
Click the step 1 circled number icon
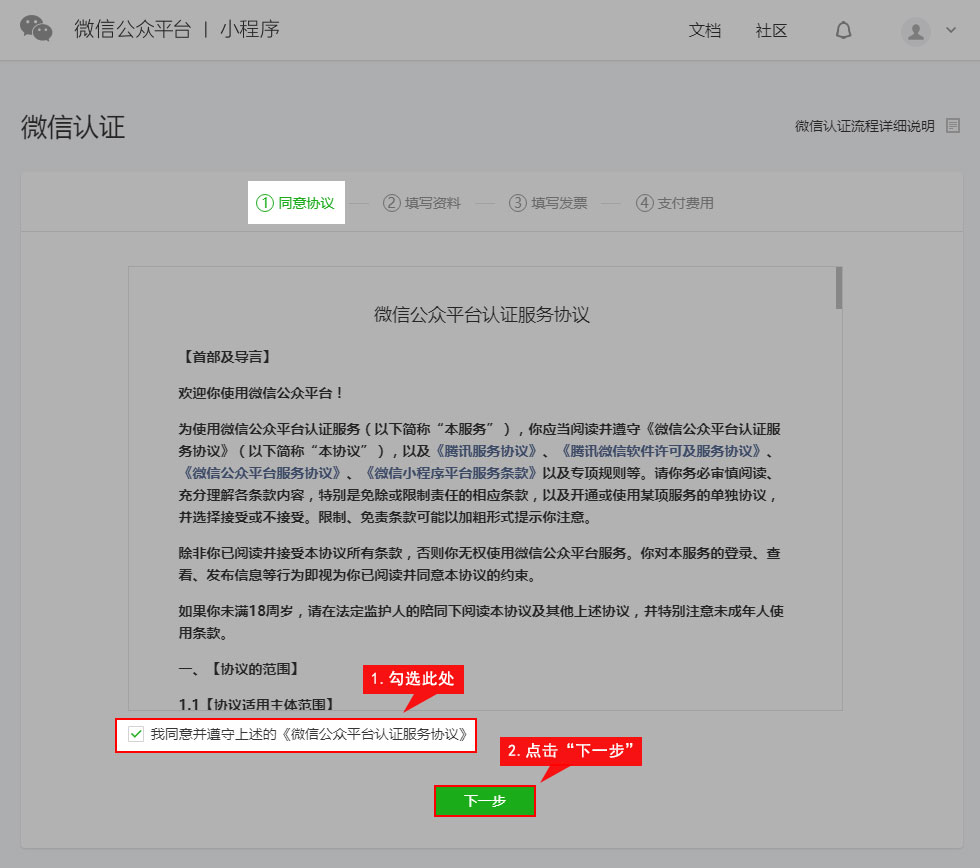click(x=265, y=203)
